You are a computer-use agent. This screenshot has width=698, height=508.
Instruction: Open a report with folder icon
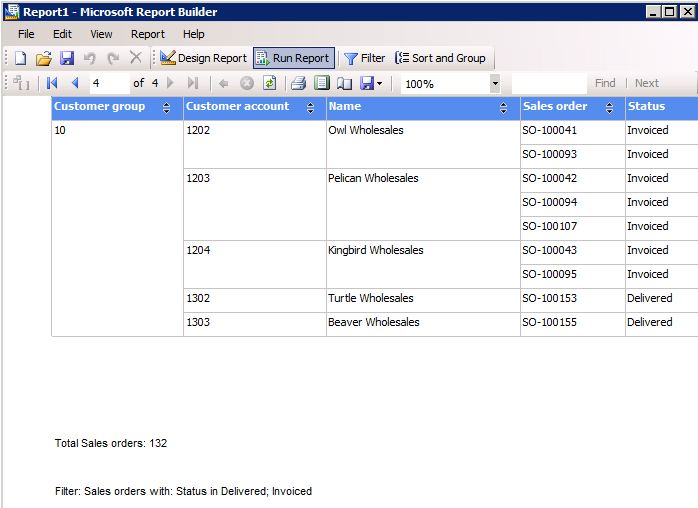[x=44, y=58]
